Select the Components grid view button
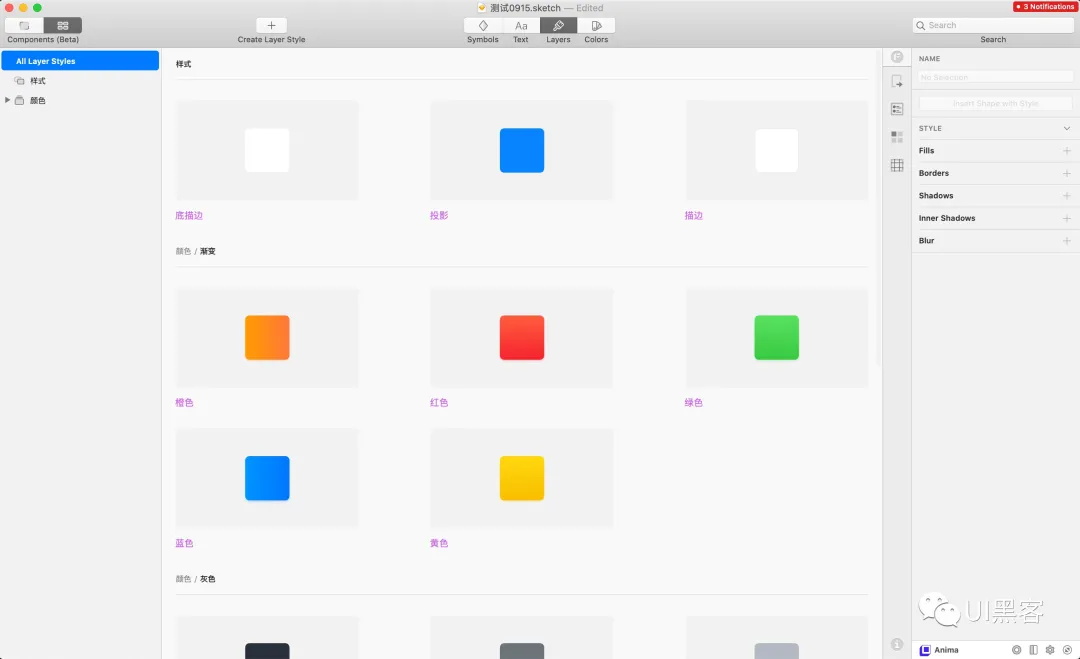This screenshot has width=1080, height=659. tap(63, 25)
